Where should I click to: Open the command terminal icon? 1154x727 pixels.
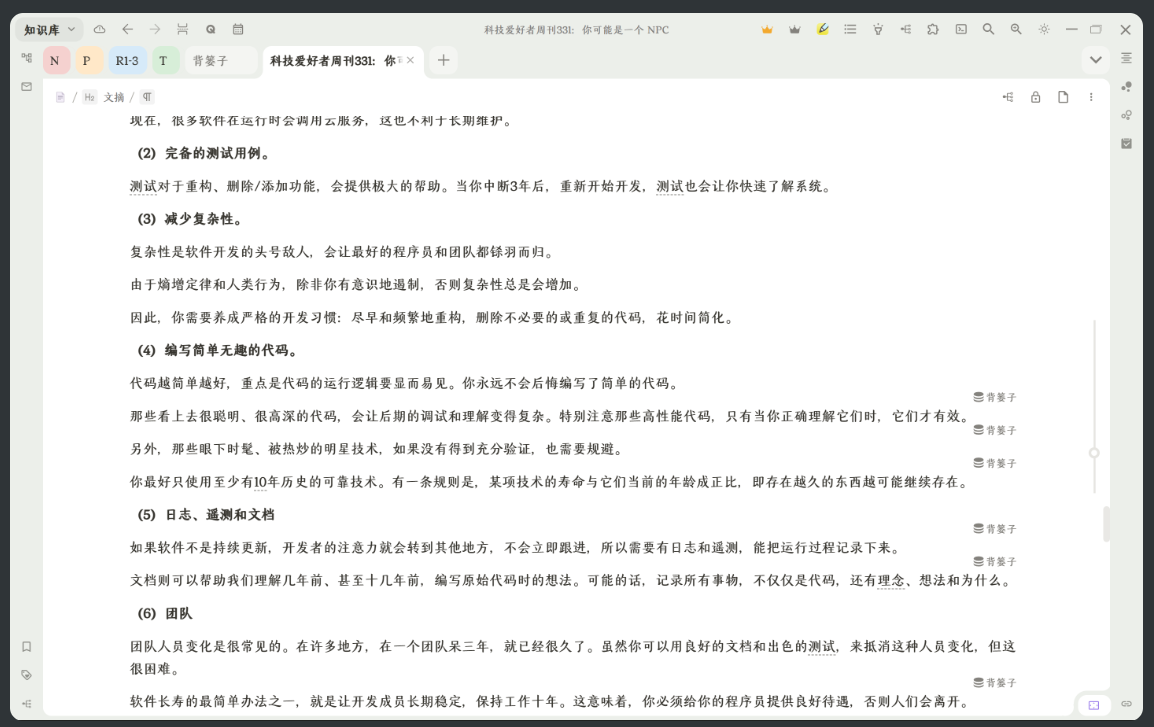[x=961, y=29]
